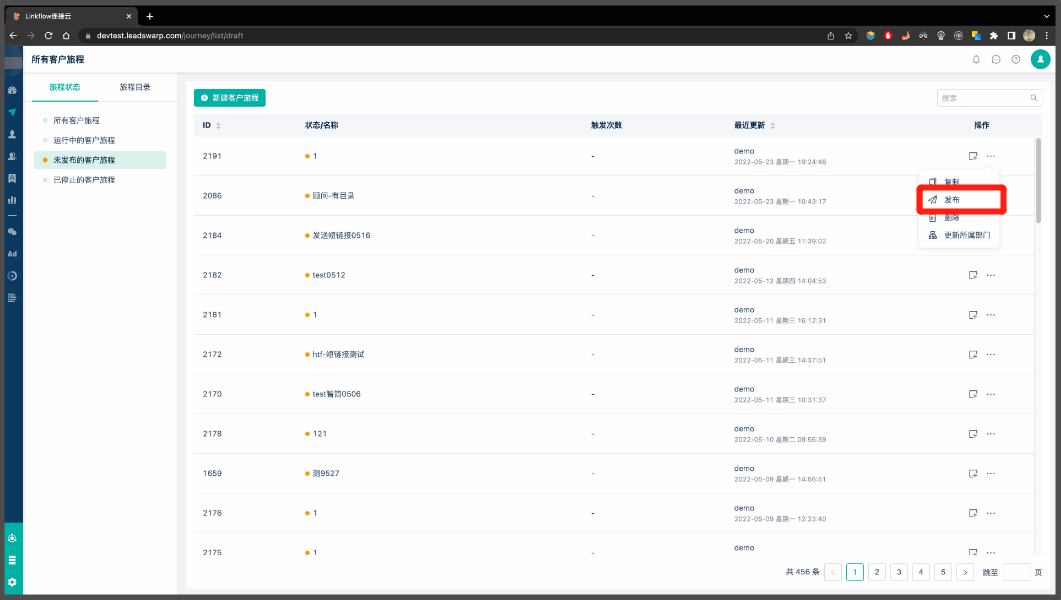1061x600 pixels.
Task: Open the teal user avatar menu
Action: pyautogui.click(x=1040, y=60)
